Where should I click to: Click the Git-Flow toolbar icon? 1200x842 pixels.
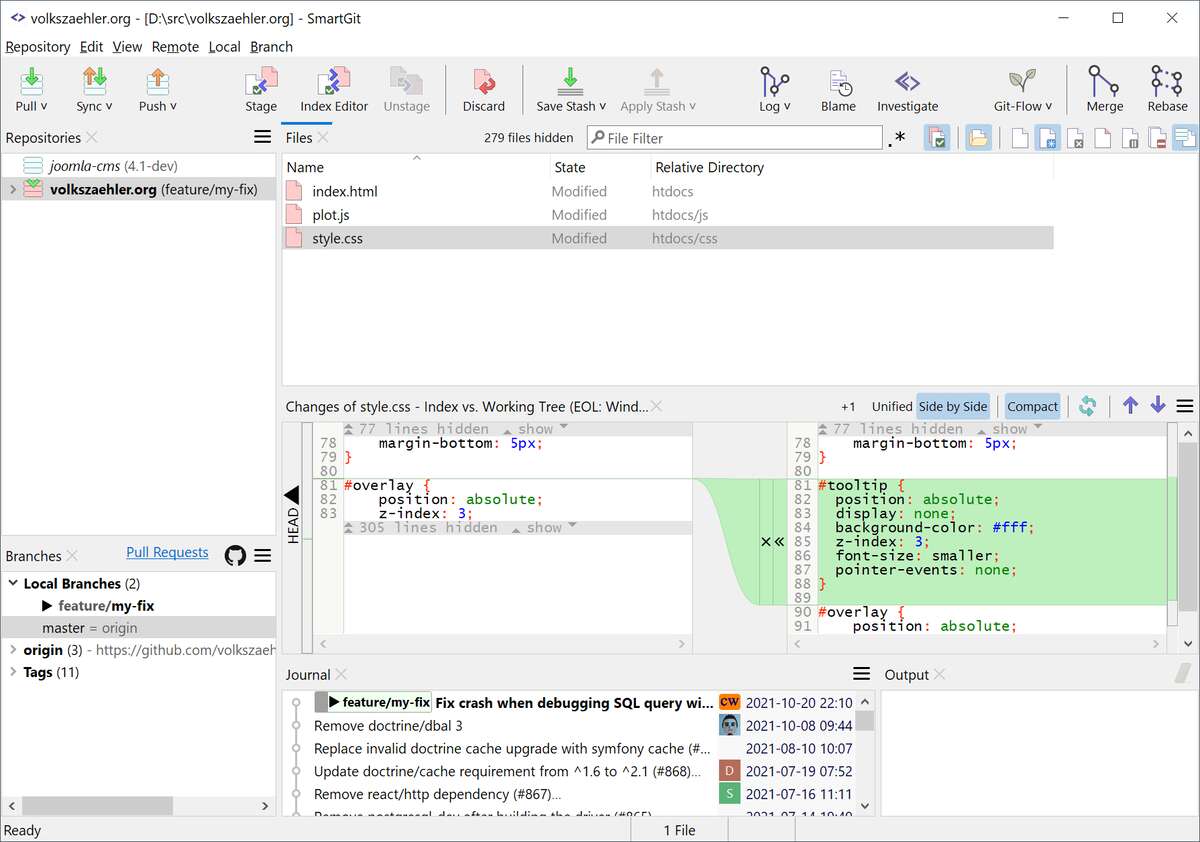click(1022, 81)
